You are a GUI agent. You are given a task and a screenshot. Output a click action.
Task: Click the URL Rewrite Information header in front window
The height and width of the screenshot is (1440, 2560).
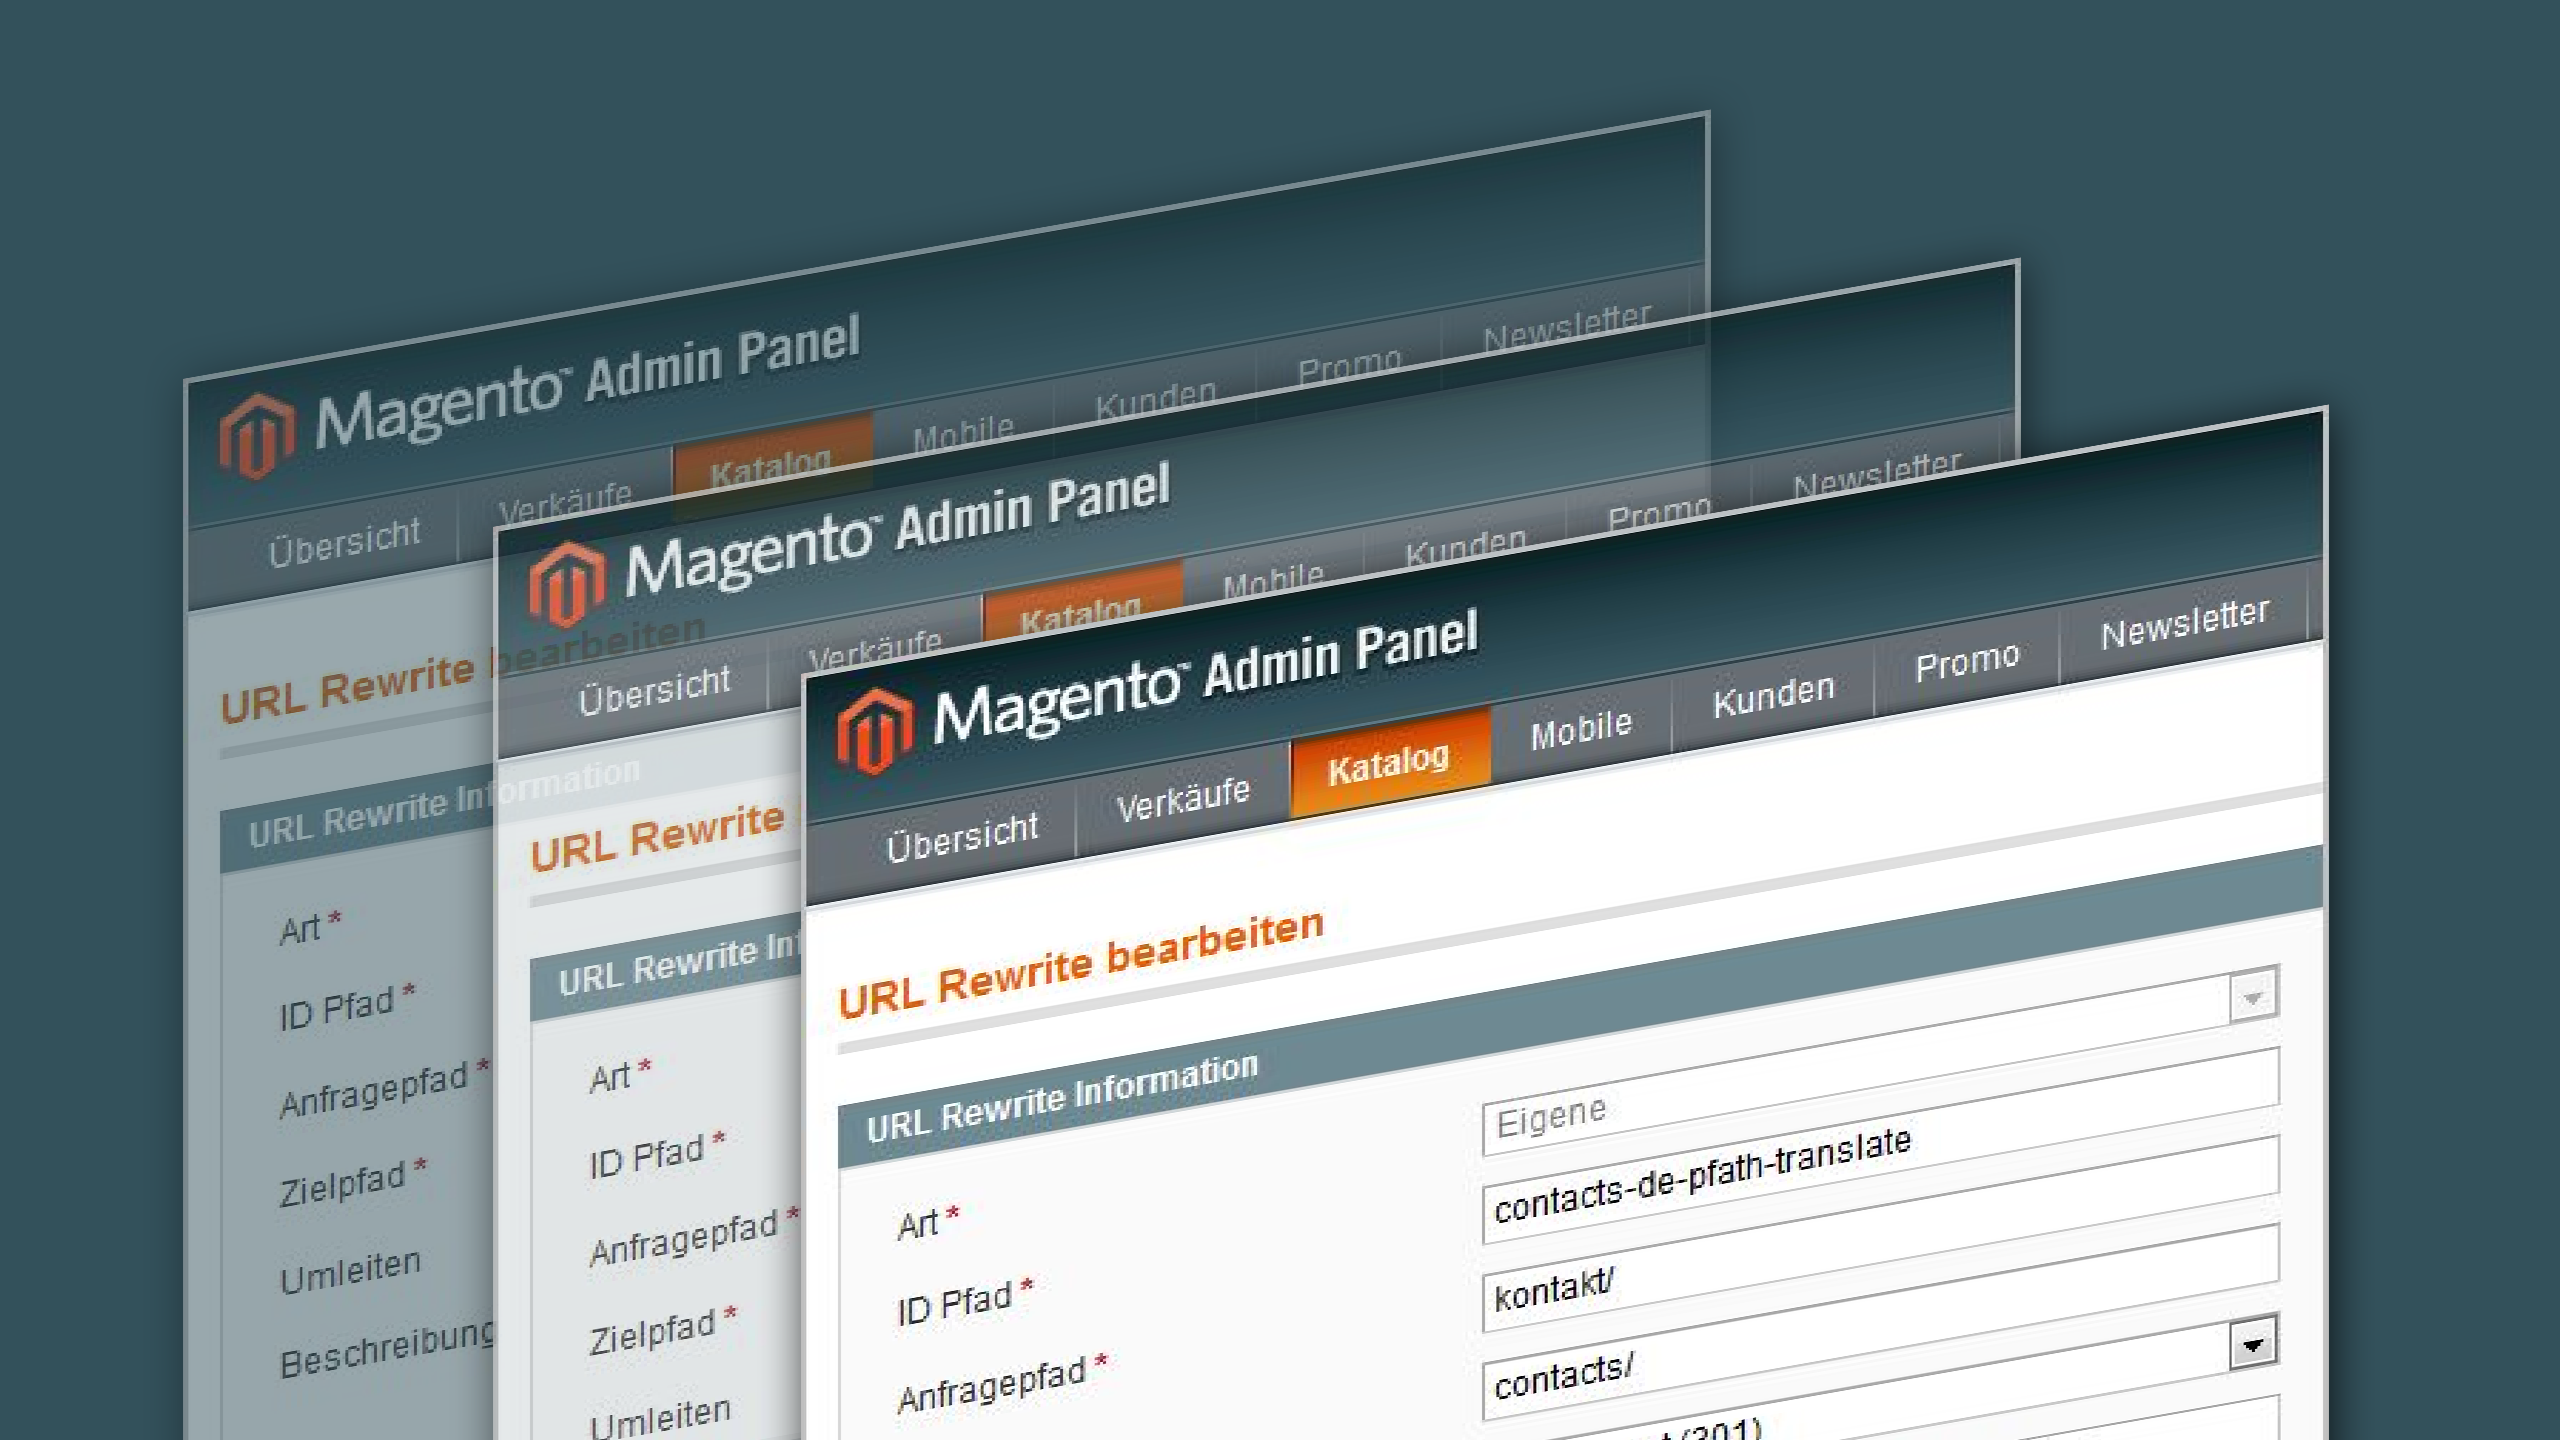[1062, 1097]
